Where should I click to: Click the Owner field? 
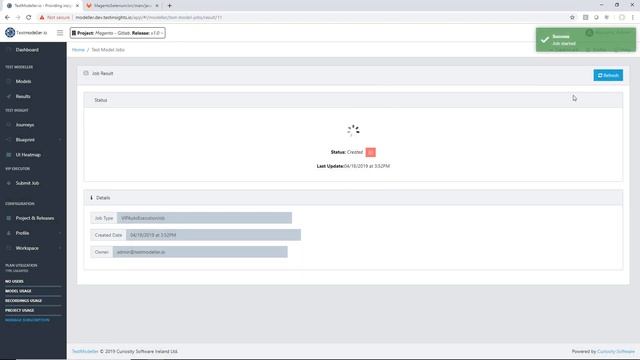[x=200, y=252]
